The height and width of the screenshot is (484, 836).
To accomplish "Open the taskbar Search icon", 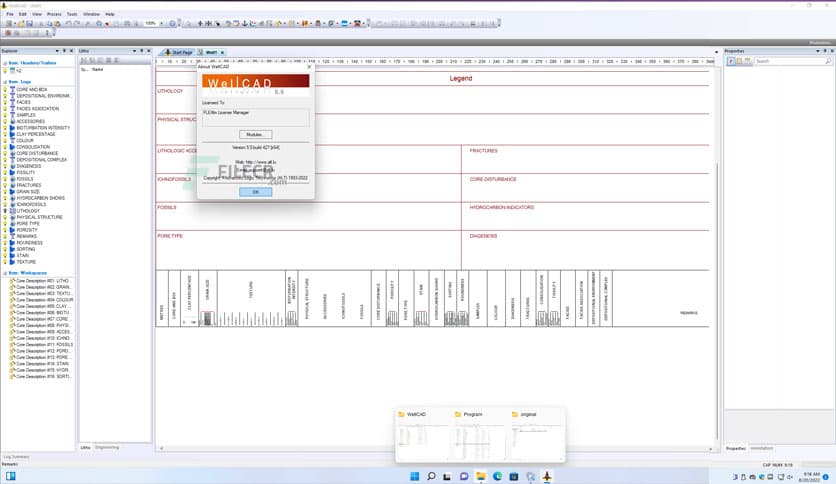I will tap(431, 477).
